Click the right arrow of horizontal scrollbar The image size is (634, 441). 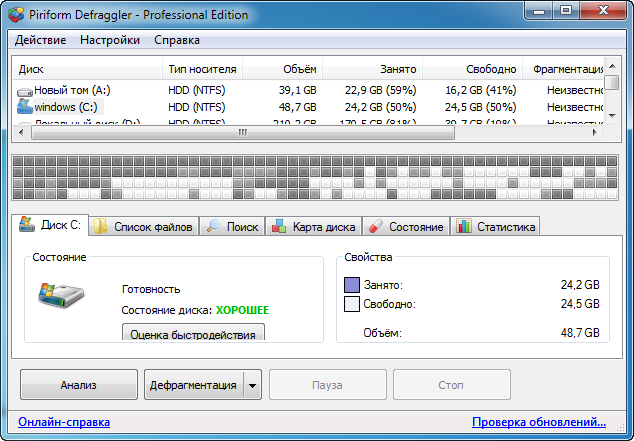(594, 133)
